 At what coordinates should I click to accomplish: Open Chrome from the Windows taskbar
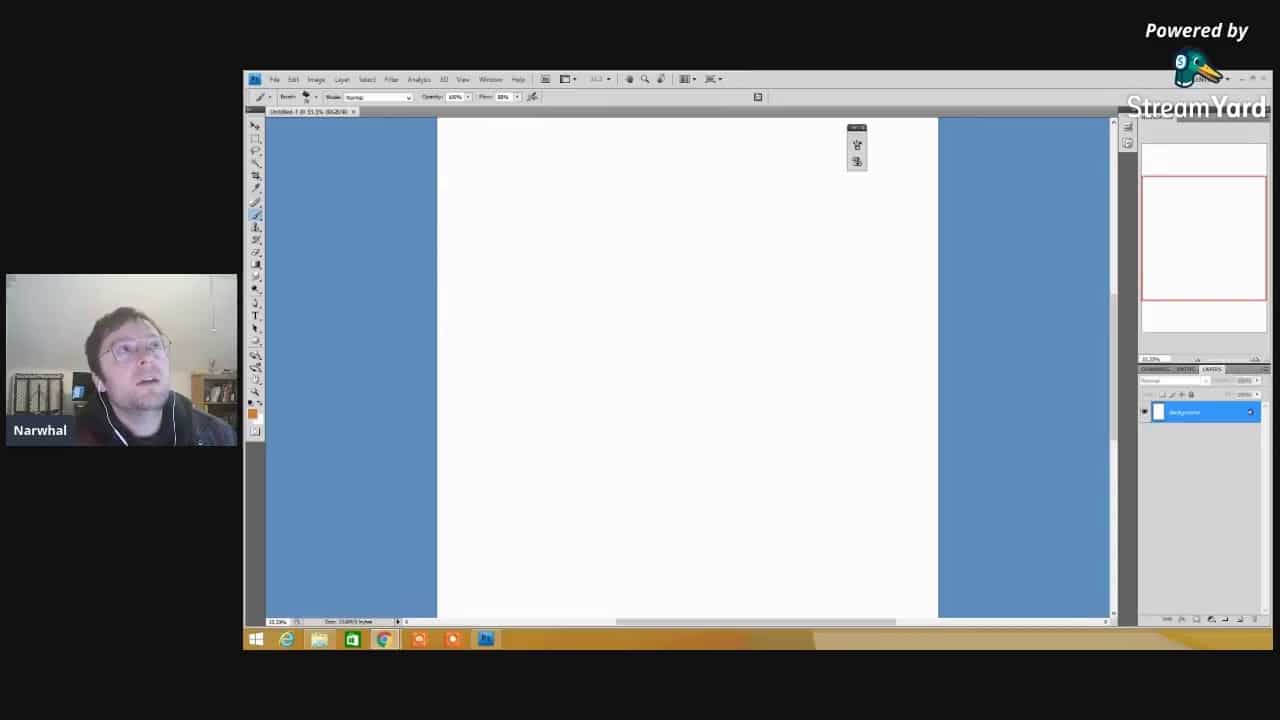384,639
